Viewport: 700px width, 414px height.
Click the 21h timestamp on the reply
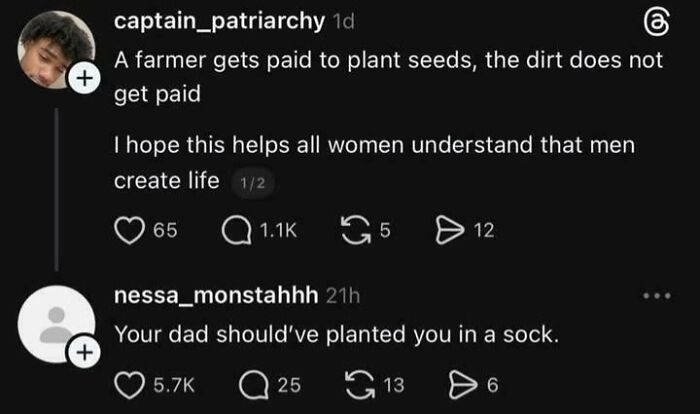pyautogui.click(x=343, y=297)
